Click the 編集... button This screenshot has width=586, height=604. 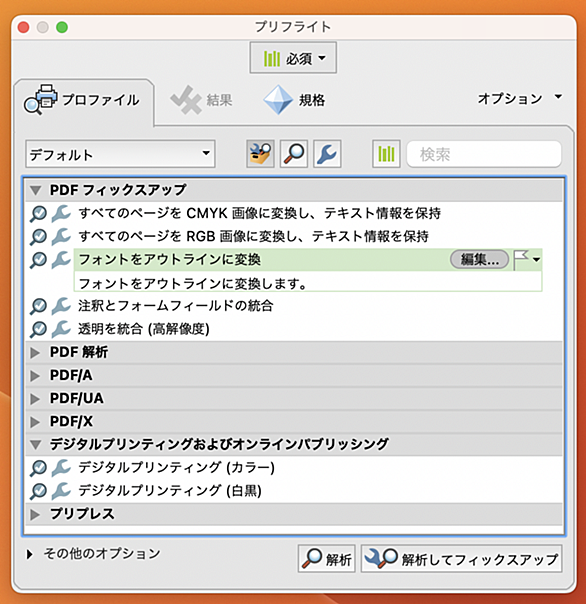[x=479, y=260]
